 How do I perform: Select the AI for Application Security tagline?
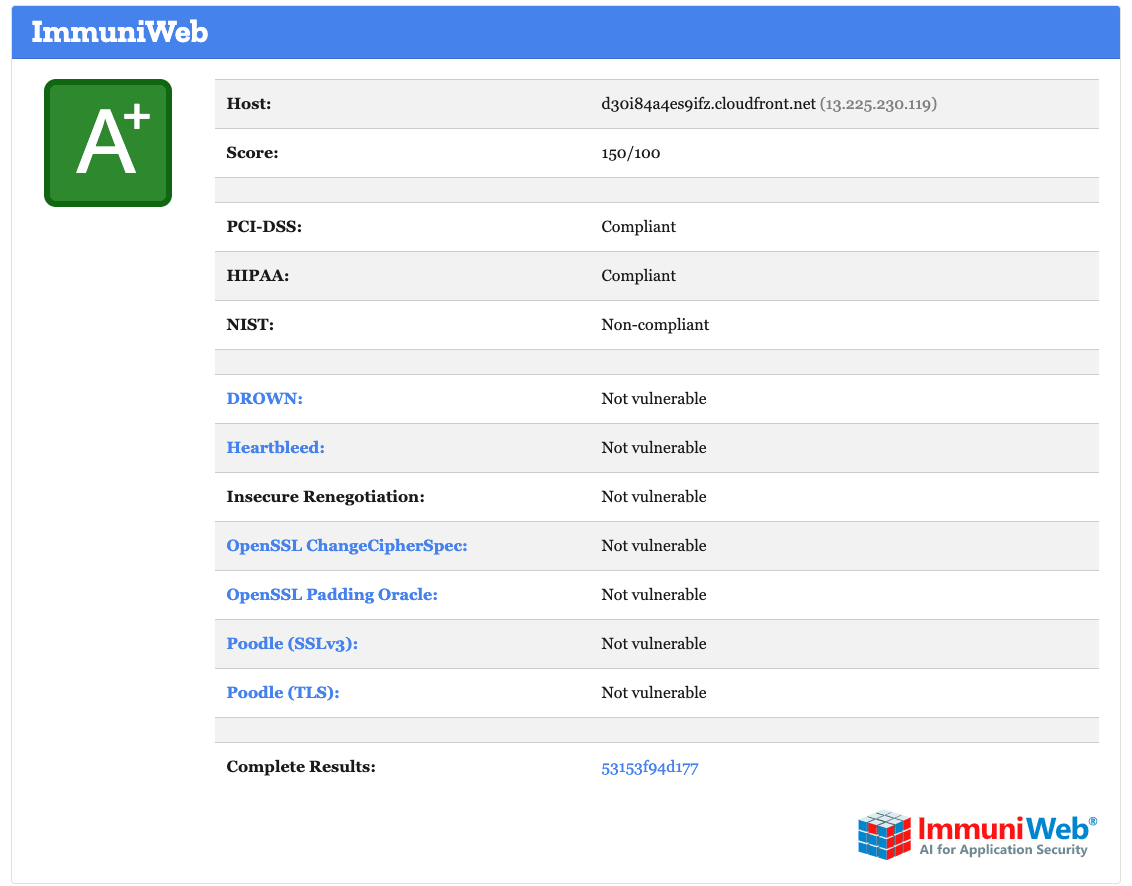(x=1003, y=850)
